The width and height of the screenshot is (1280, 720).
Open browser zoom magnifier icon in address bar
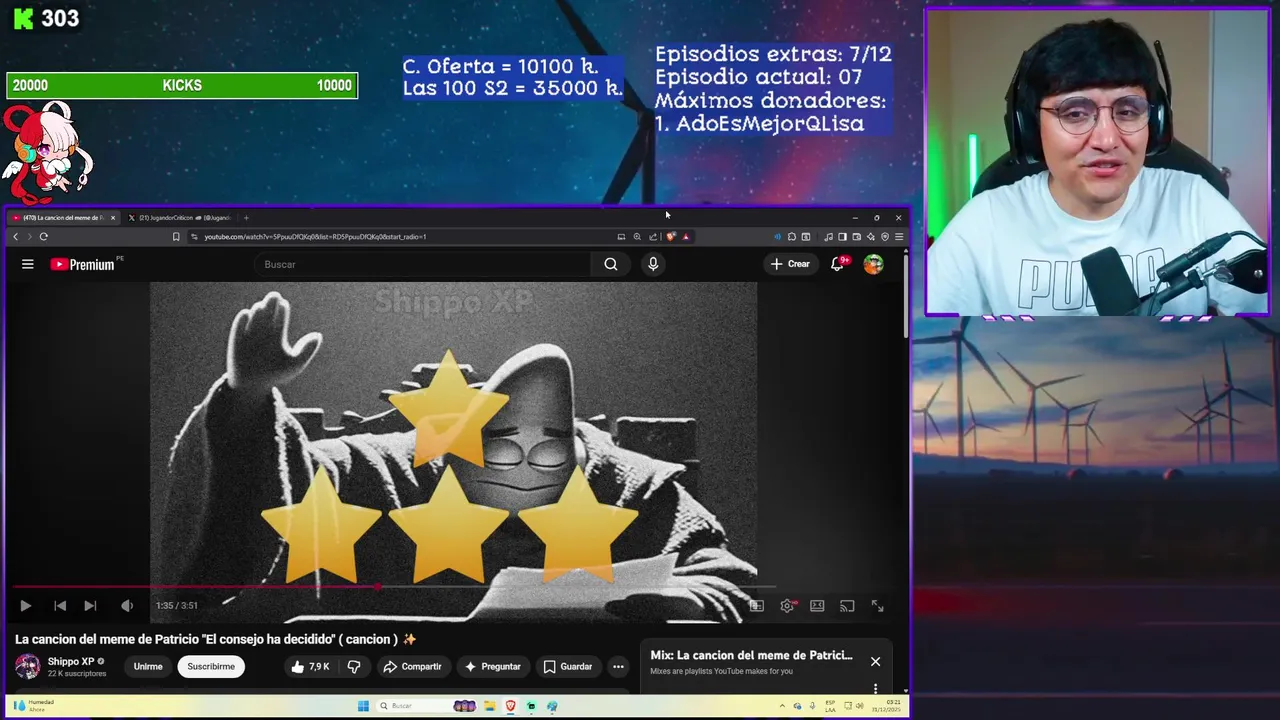click(637, 237)
